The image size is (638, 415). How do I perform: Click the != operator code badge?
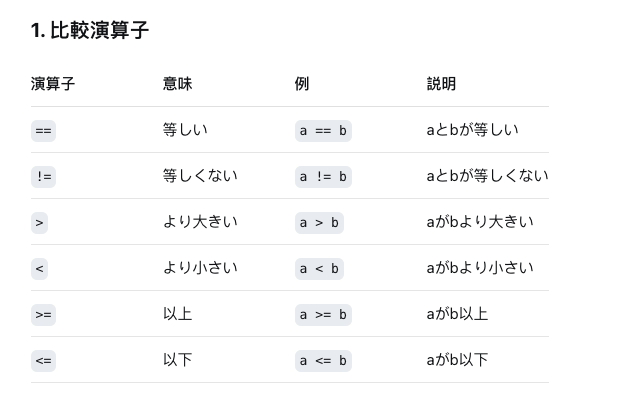(x=43, y=177)
